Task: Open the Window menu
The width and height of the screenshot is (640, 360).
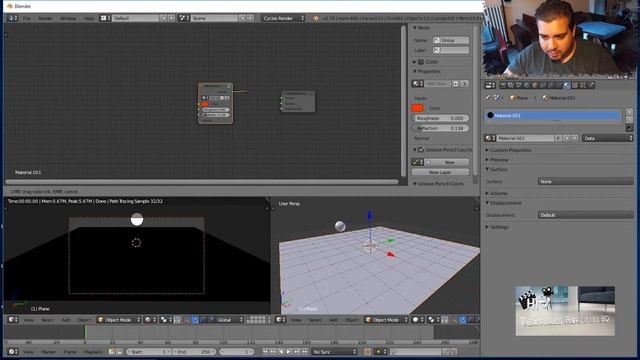Action: click(x=68, y=18)
